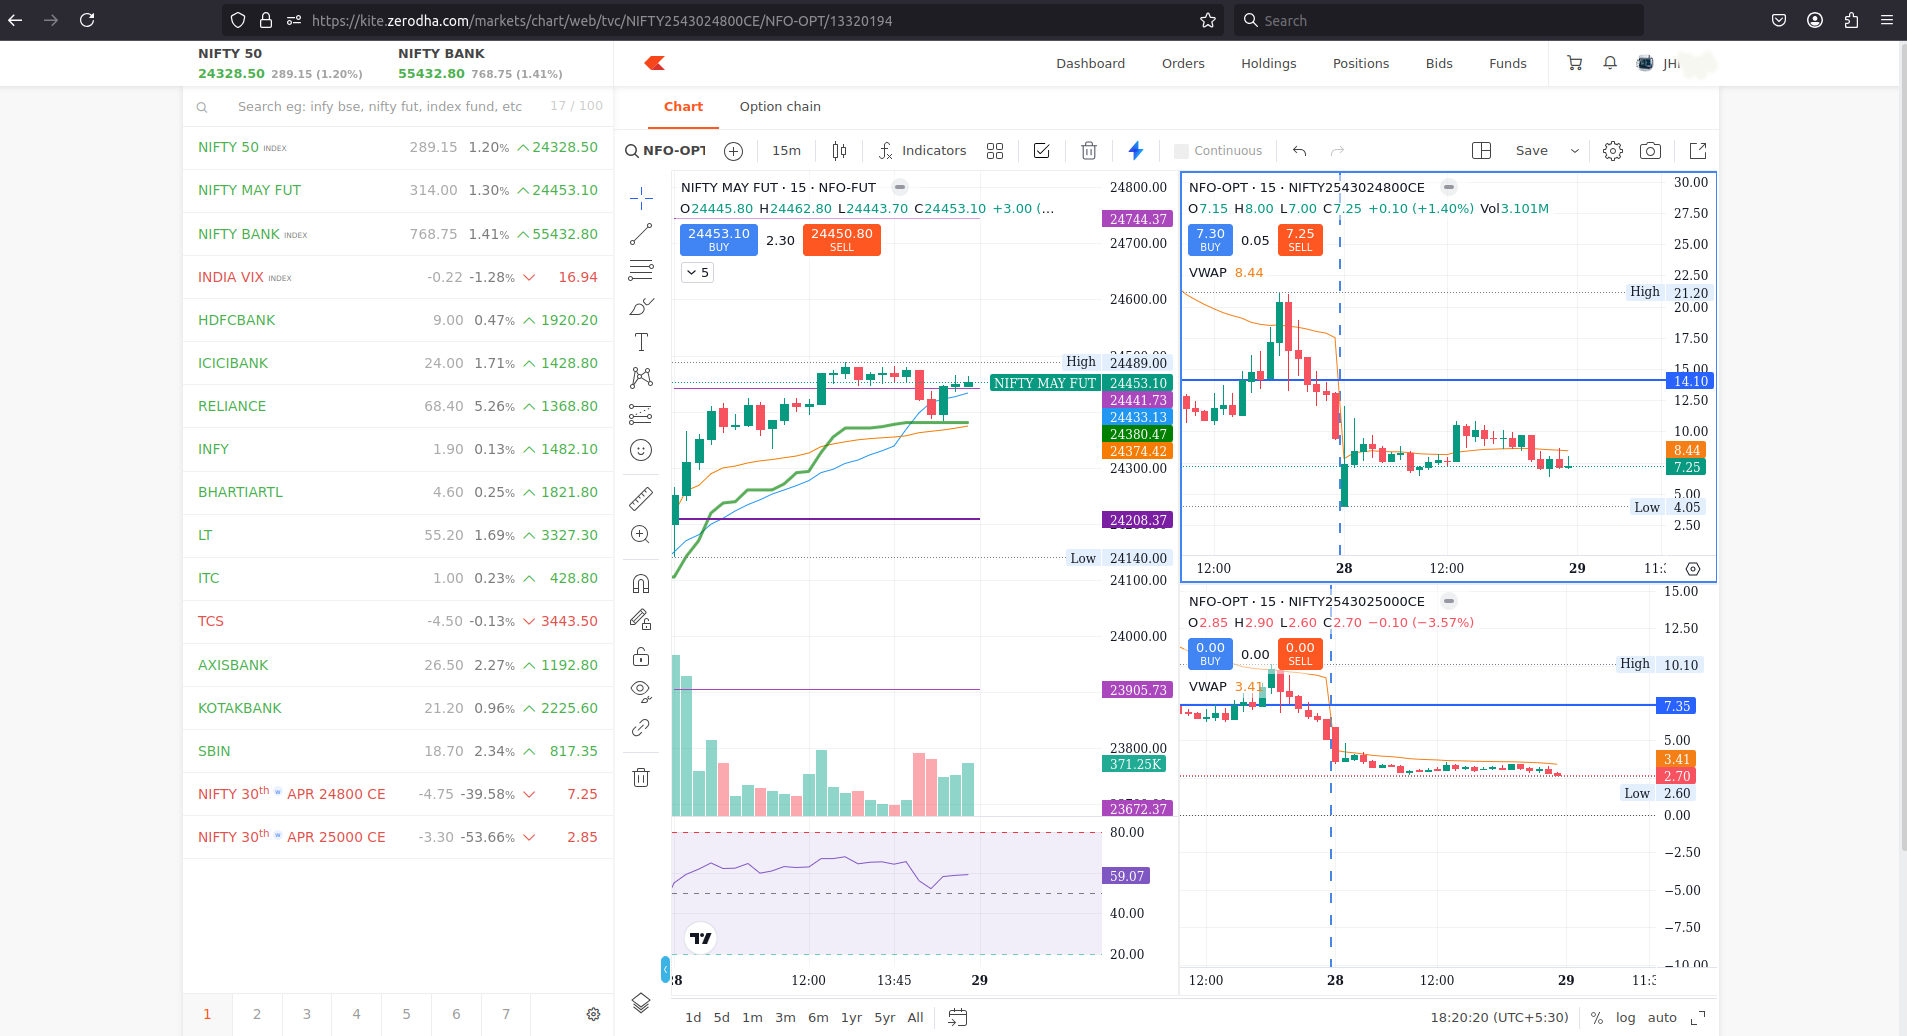The image size is (1907, 1036).
Task: Open the 15m interval dropdown
Action: click(786, 151)
